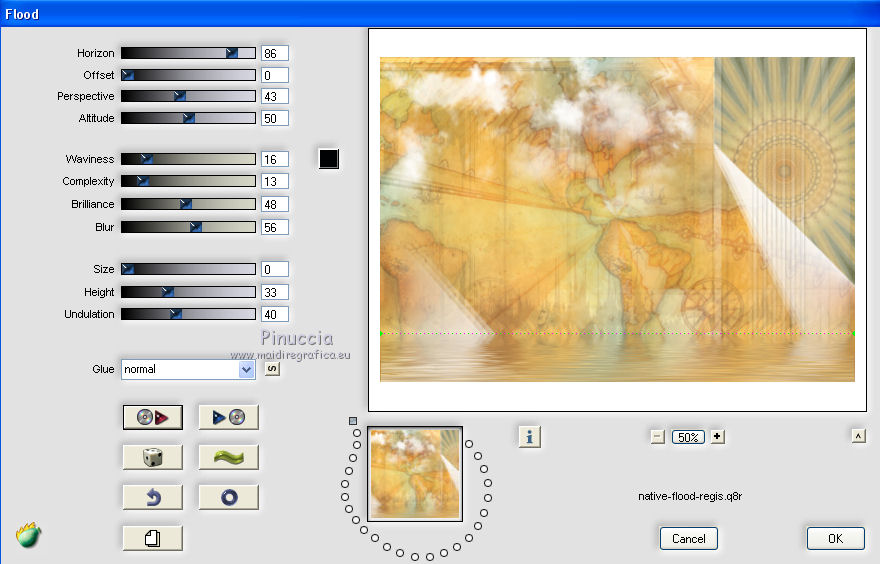Click the Horizon value field 86
Viewport: 880px width, 564px height.
pos(275,53)
